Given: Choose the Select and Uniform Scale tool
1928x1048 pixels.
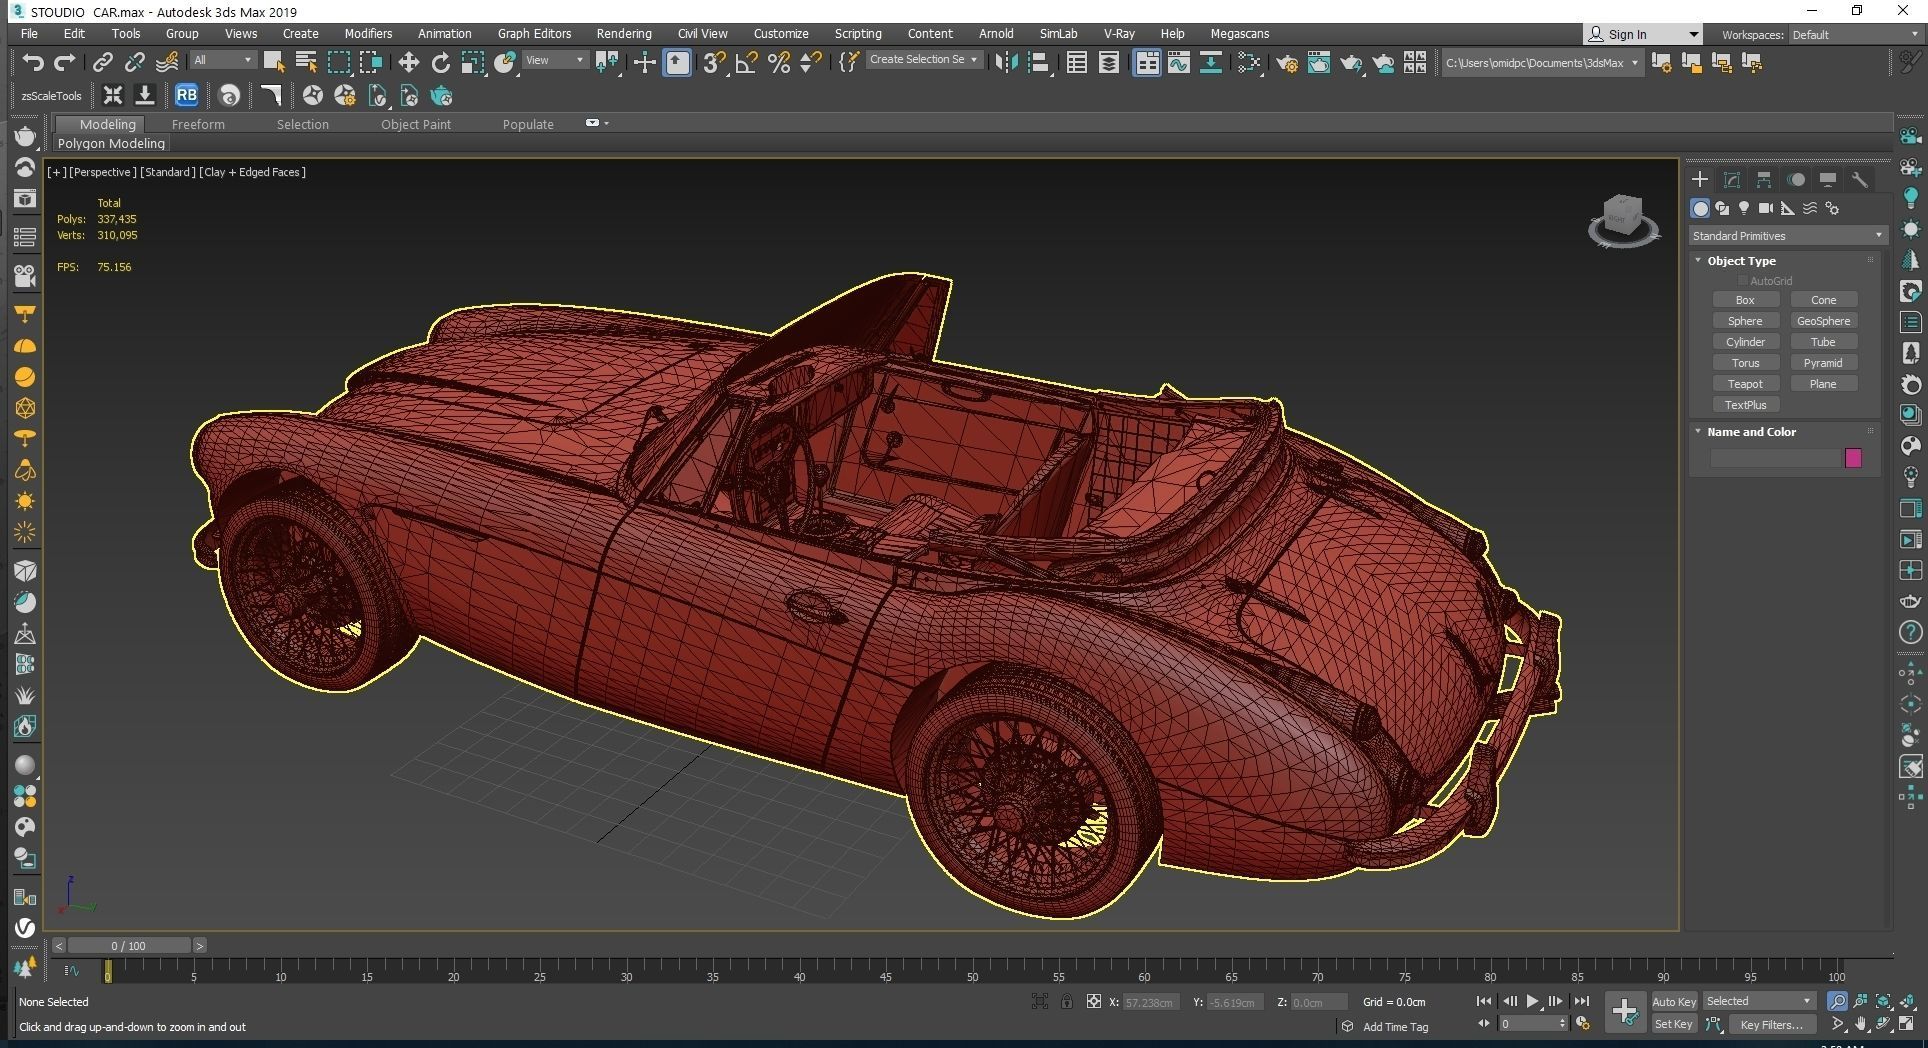Looking at the screenshot, I should (x=472, y=62).
